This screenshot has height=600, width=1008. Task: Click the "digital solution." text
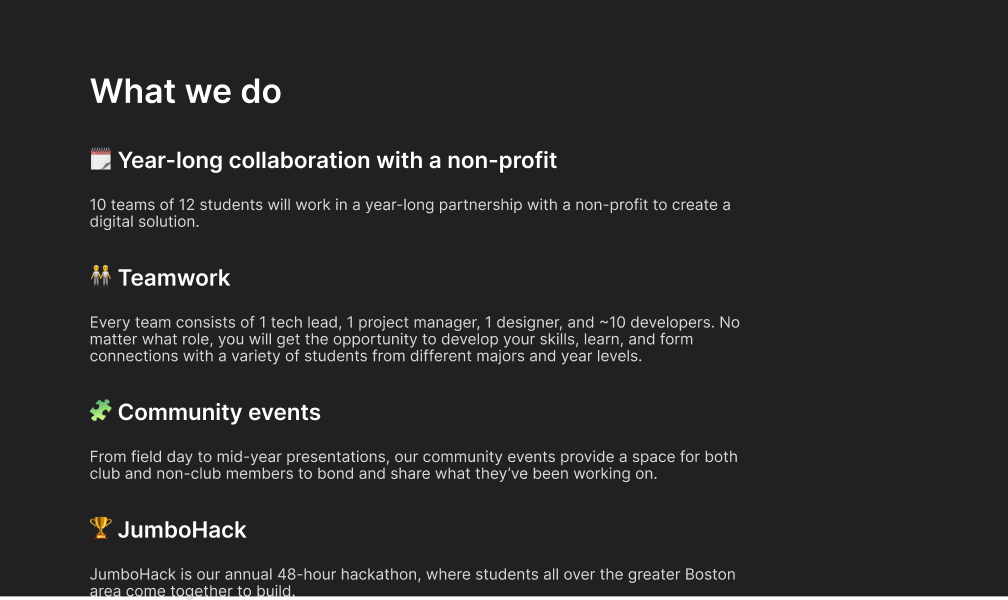145,222
